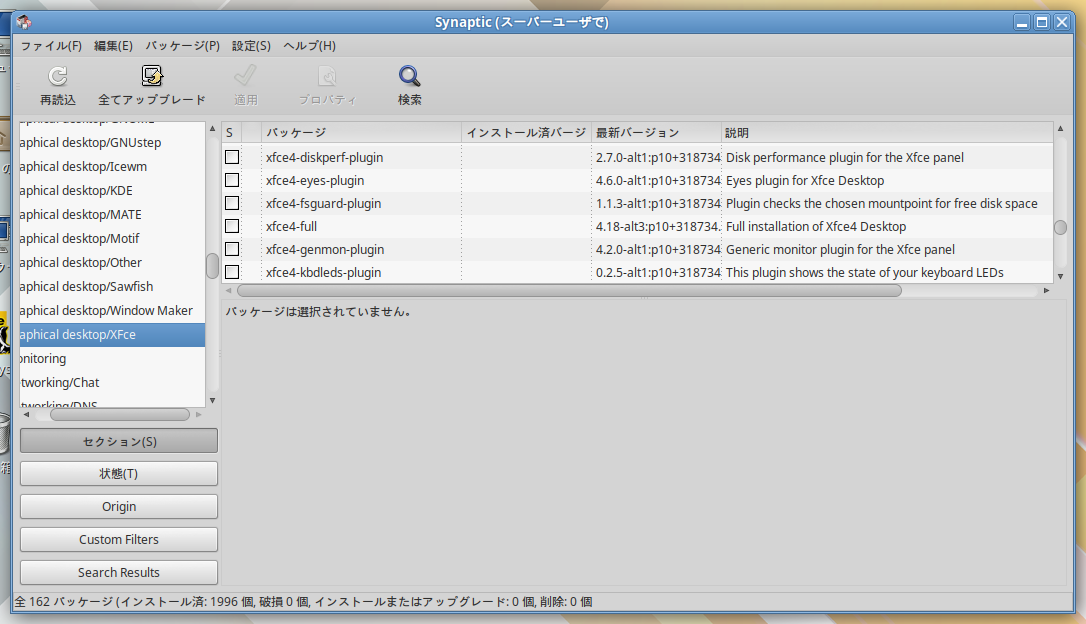The height and width of the screenshot is (624, 1086).
Task: Click the package list scroll-left arrow
Action: tap(229, 291)
